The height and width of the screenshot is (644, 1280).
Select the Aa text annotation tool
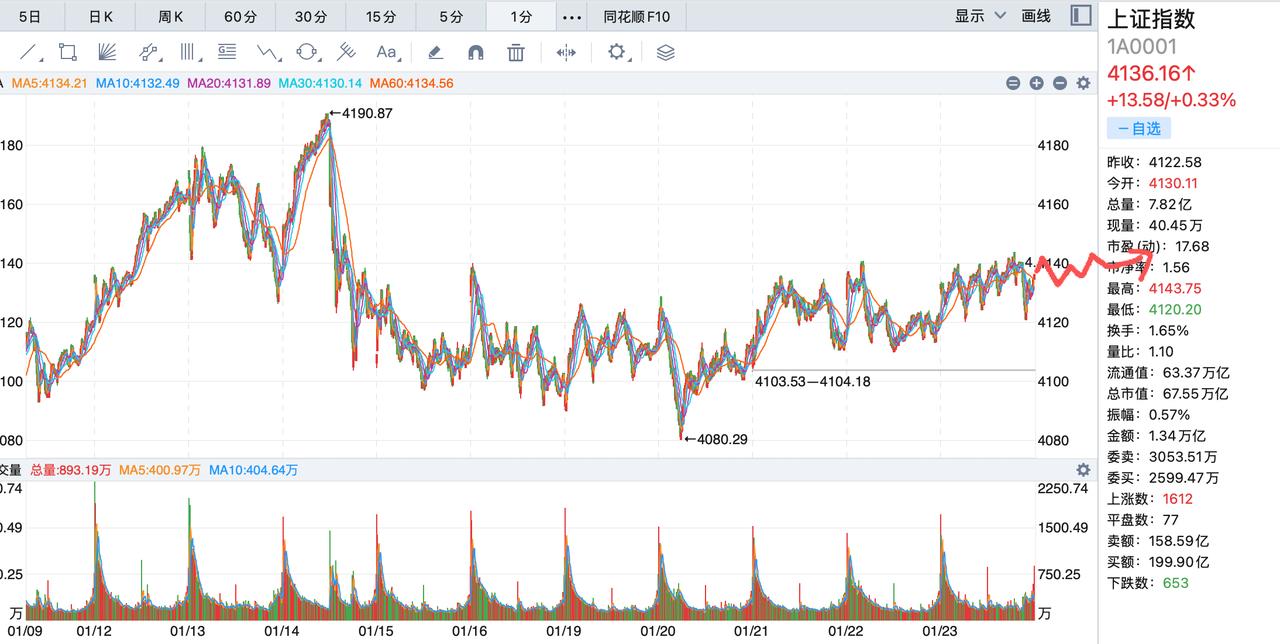click(x=386, y=52)
